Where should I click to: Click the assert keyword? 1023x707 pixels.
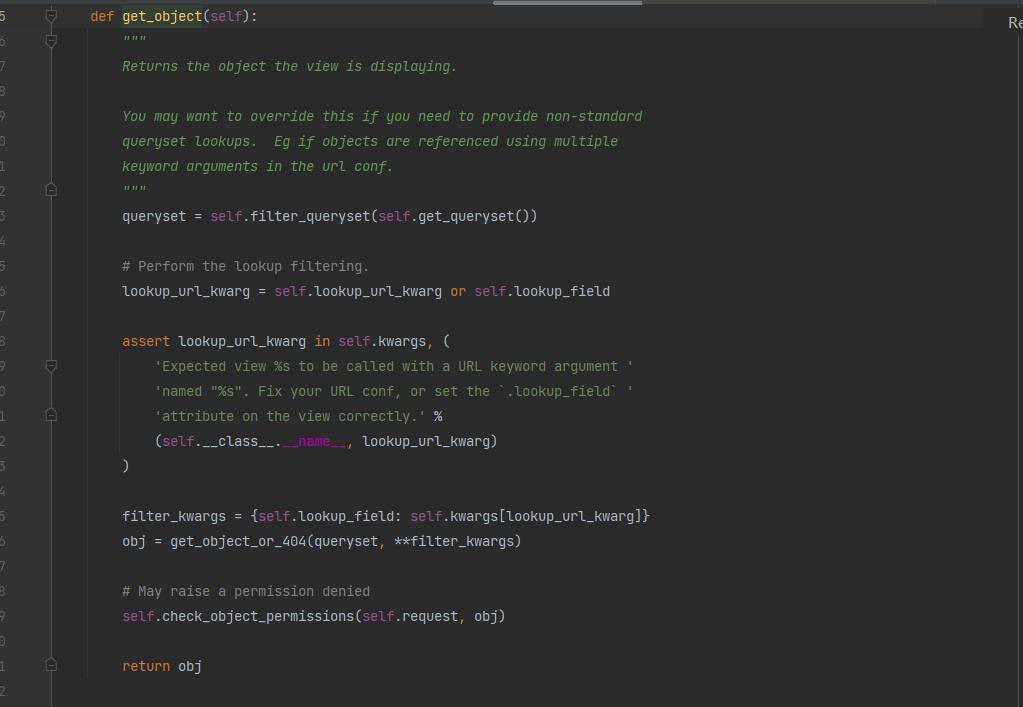click(x=145, y=342)
